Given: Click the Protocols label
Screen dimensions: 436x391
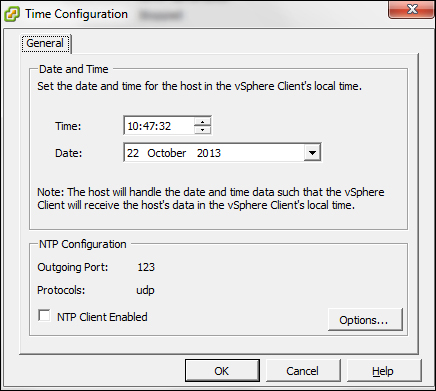Looking at the screenshot, I should pos(61,290).
